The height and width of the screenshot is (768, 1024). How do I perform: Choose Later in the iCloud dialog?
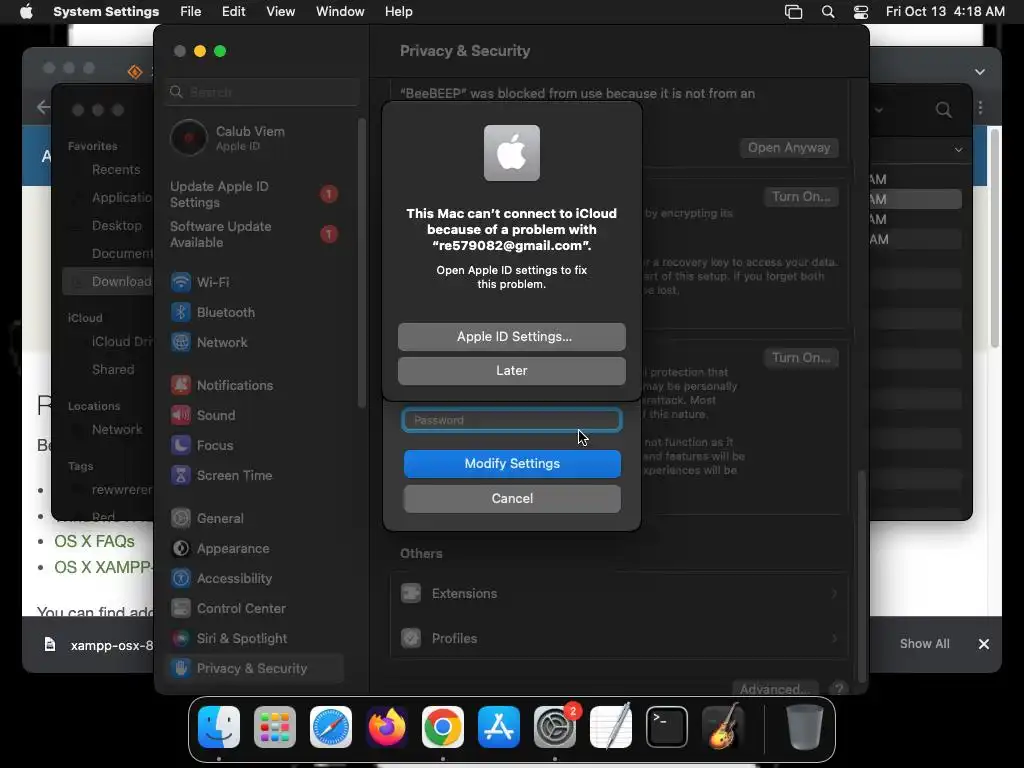[x=511, y=370]
